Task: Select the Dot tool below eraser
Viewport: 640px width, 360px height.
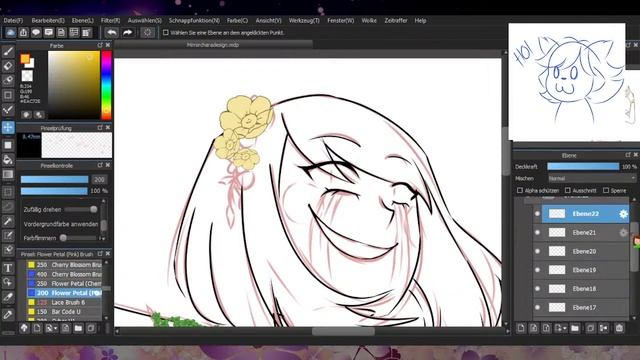Action: coord(8,80)
